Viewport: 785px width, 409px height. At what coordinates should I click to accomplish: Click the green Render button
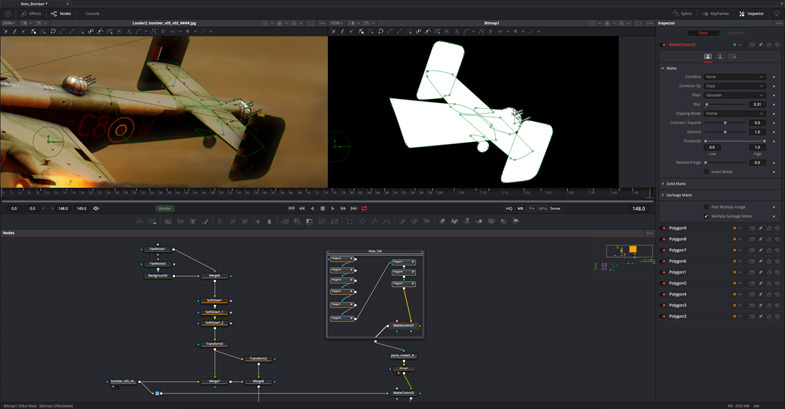coord(165,209)
